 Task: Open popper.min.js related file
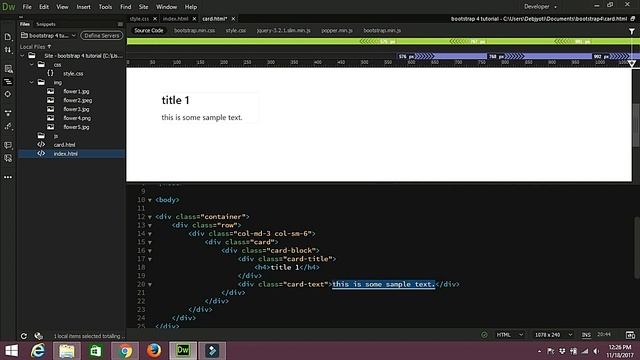pos(337,31)
